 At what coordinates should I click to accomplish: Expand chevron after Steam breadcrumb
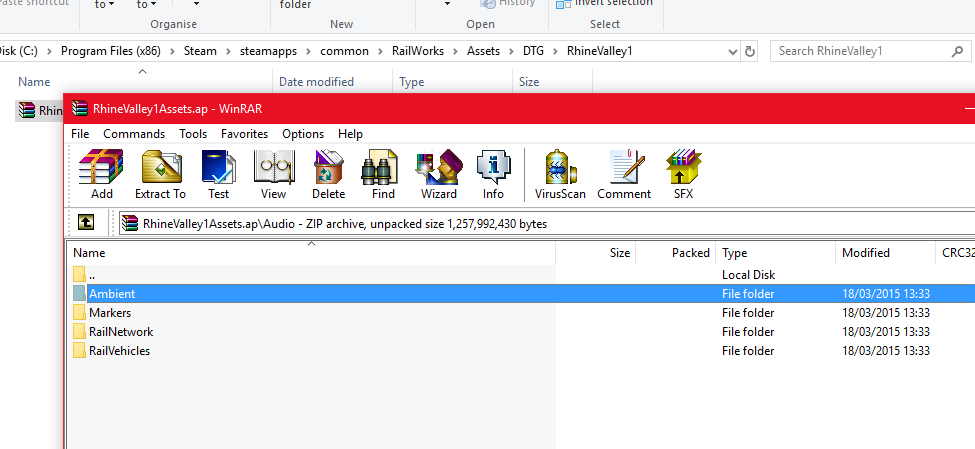point(228,51)
